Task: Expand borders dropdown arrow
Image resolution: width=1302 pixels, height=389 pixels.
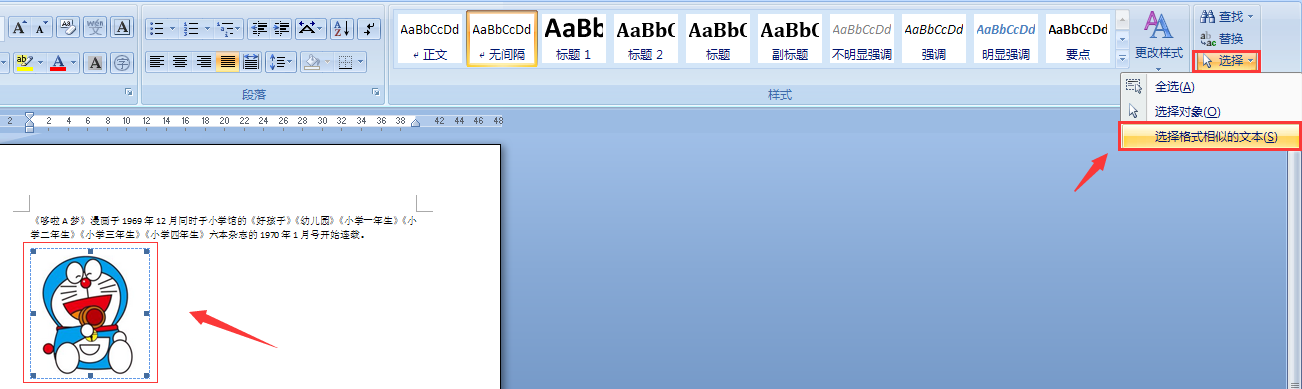Action: point(361,63)
